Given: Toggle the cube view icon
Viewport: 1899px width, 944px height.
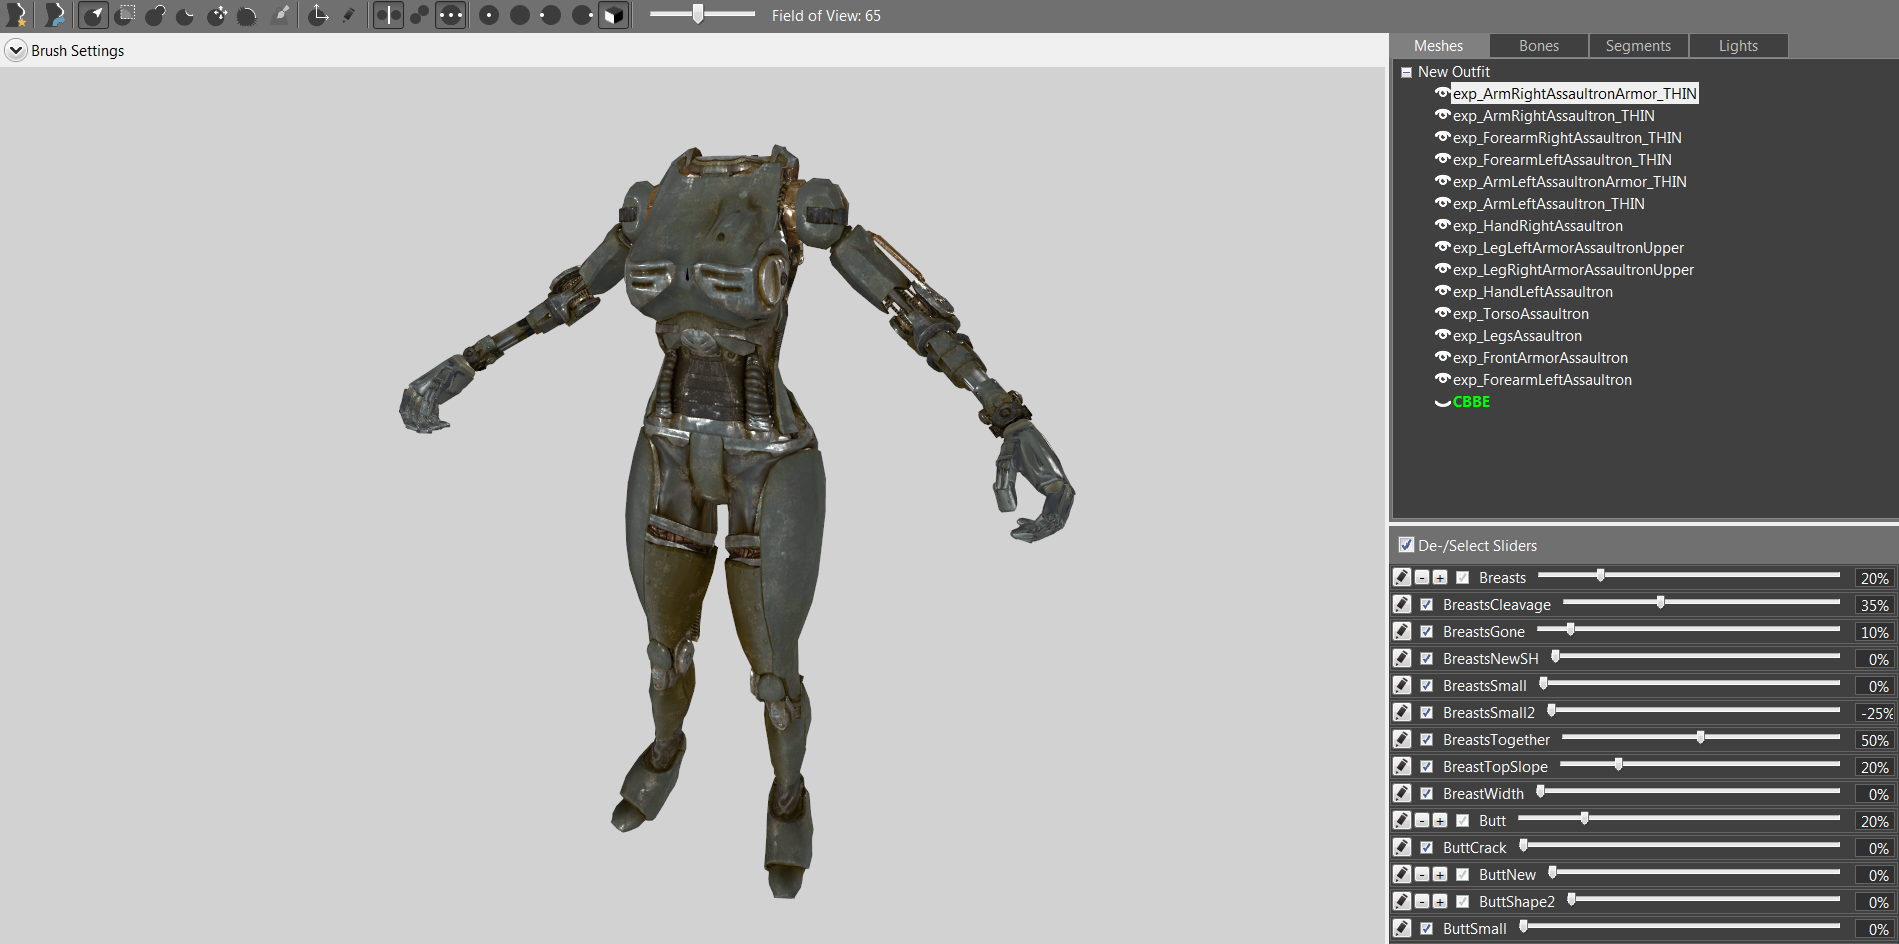Looking at the screenshot, I should (x=613, y=15).
